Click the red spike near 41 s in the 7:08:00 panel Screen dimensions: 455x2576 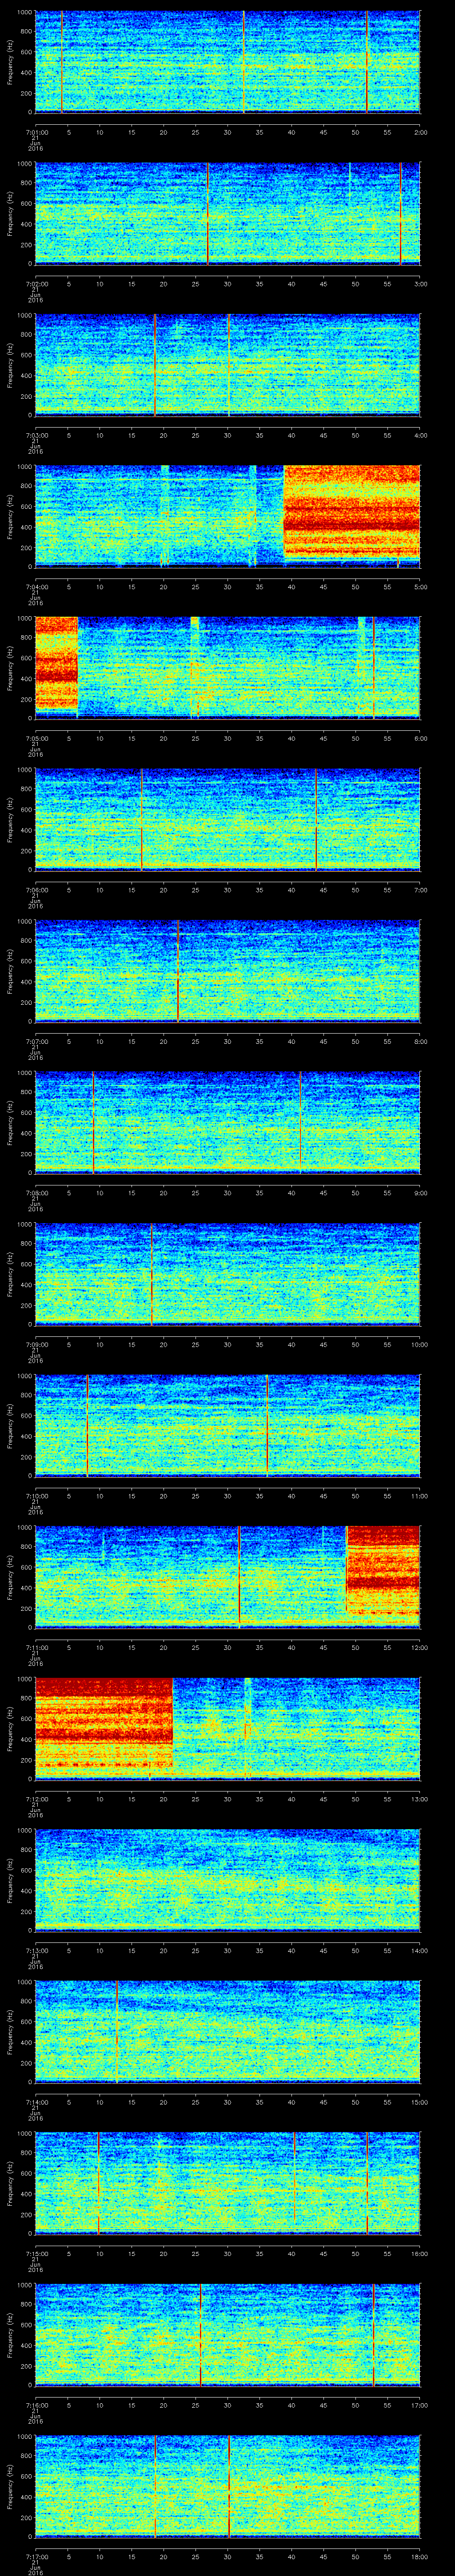[300, 1122]
